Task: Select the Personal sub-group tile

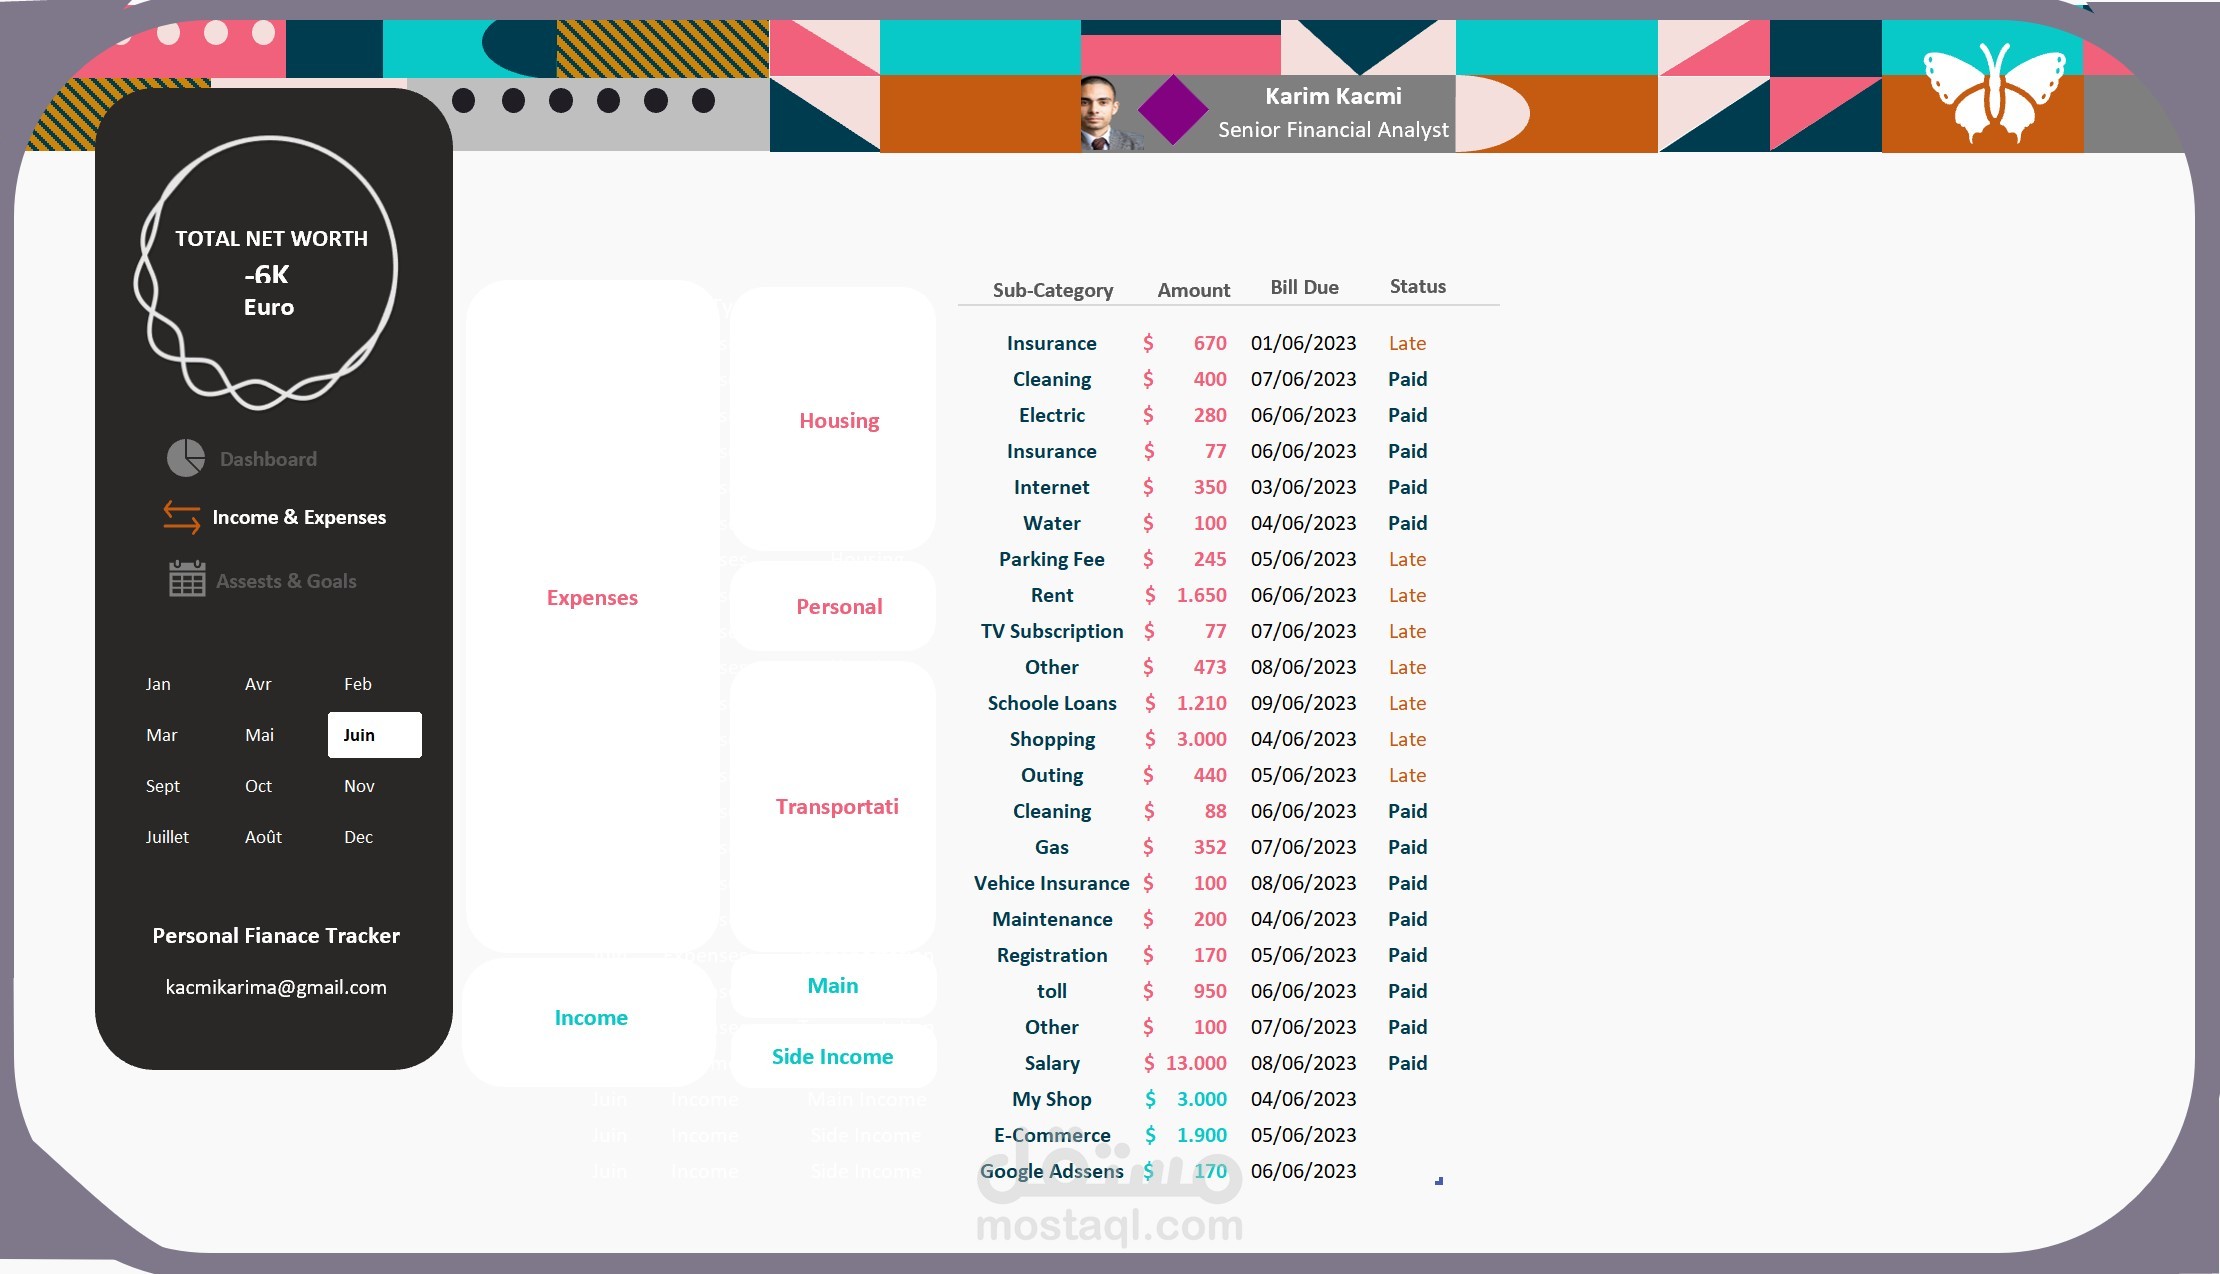Action: coord(838,607)
